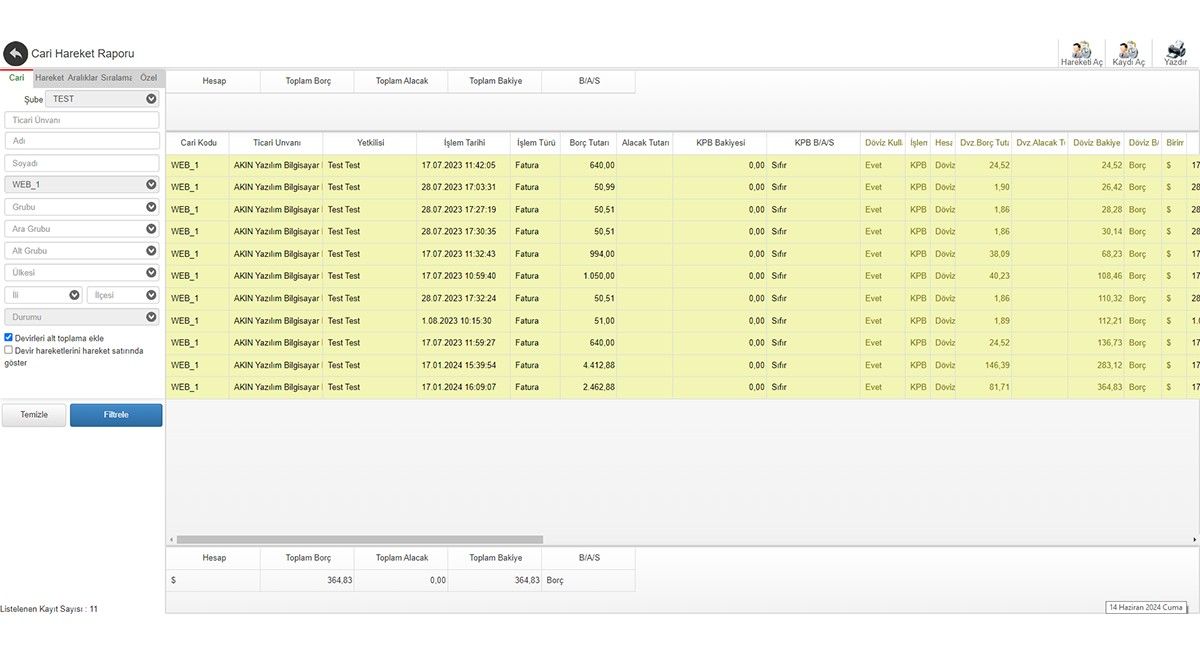This screenshot has height=653, width=1200.
Task: Click the back arrow icon
Action: [x=16, y=54]
